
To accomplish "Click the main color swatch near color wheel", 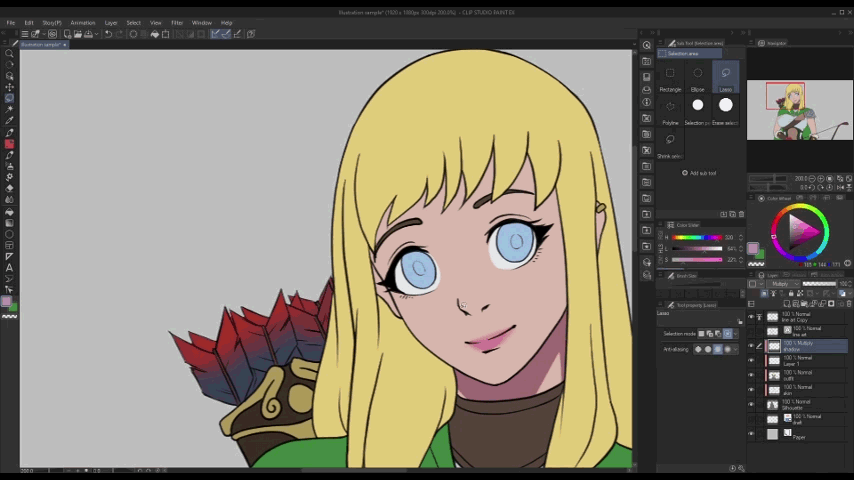I will [753, 248].
